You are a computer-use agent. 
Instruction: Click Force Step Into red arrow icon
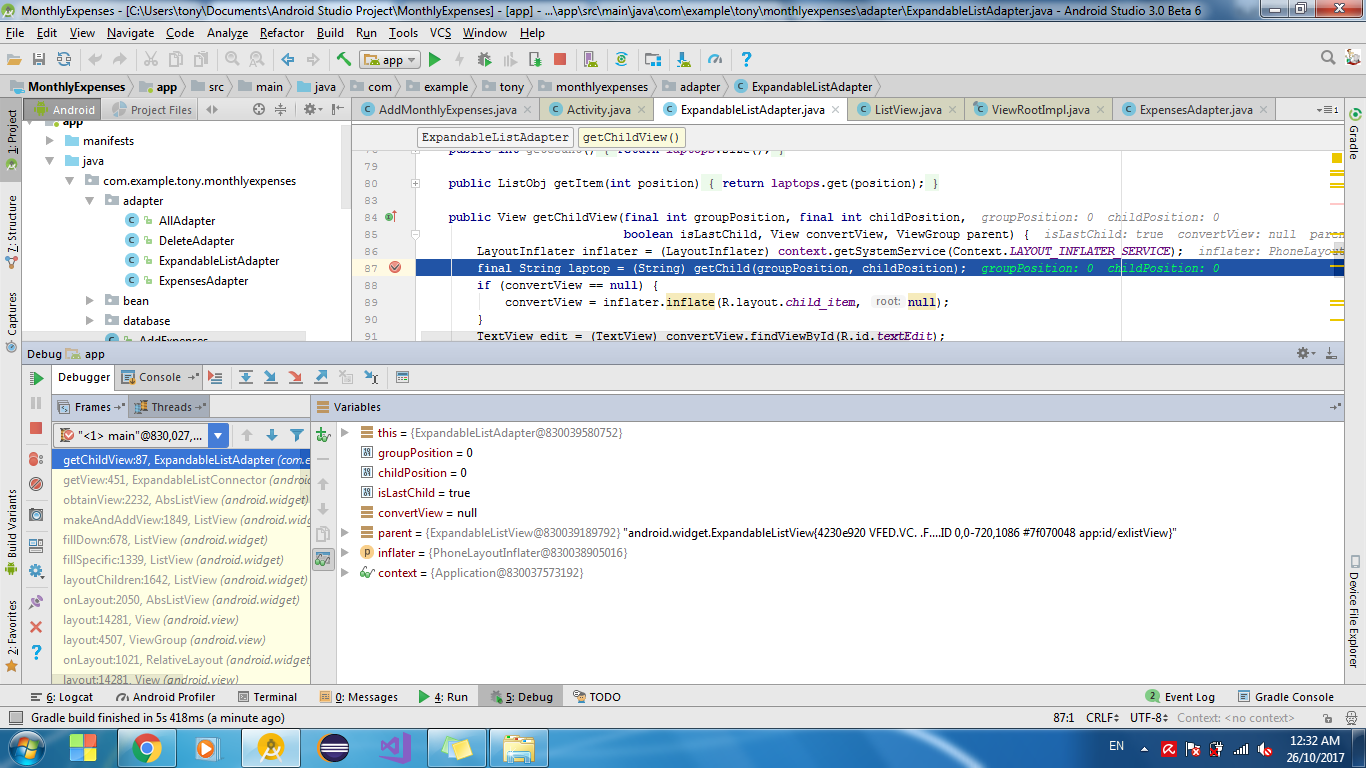(295, 377)
